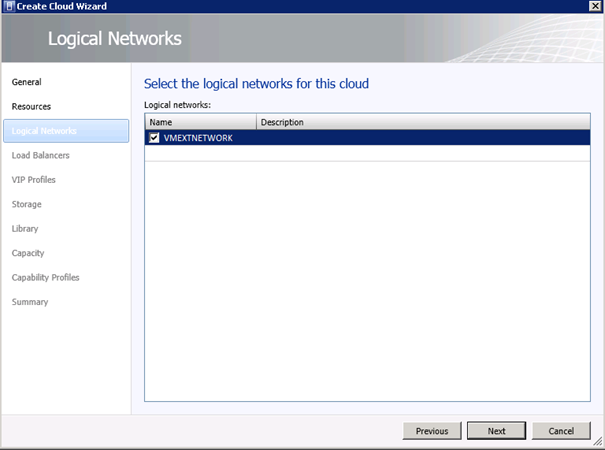This screenshot has height=450, width=605.
Task: Open the Storage wizard step
Action: (27, 204)
